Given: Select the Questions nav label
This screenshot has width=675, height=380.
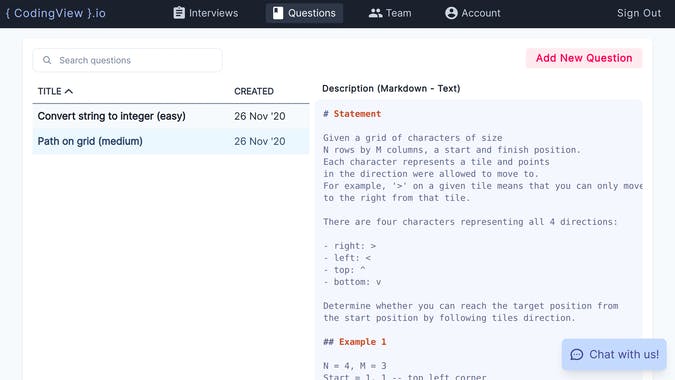Looking at the screenshot, I should (312, 13).
